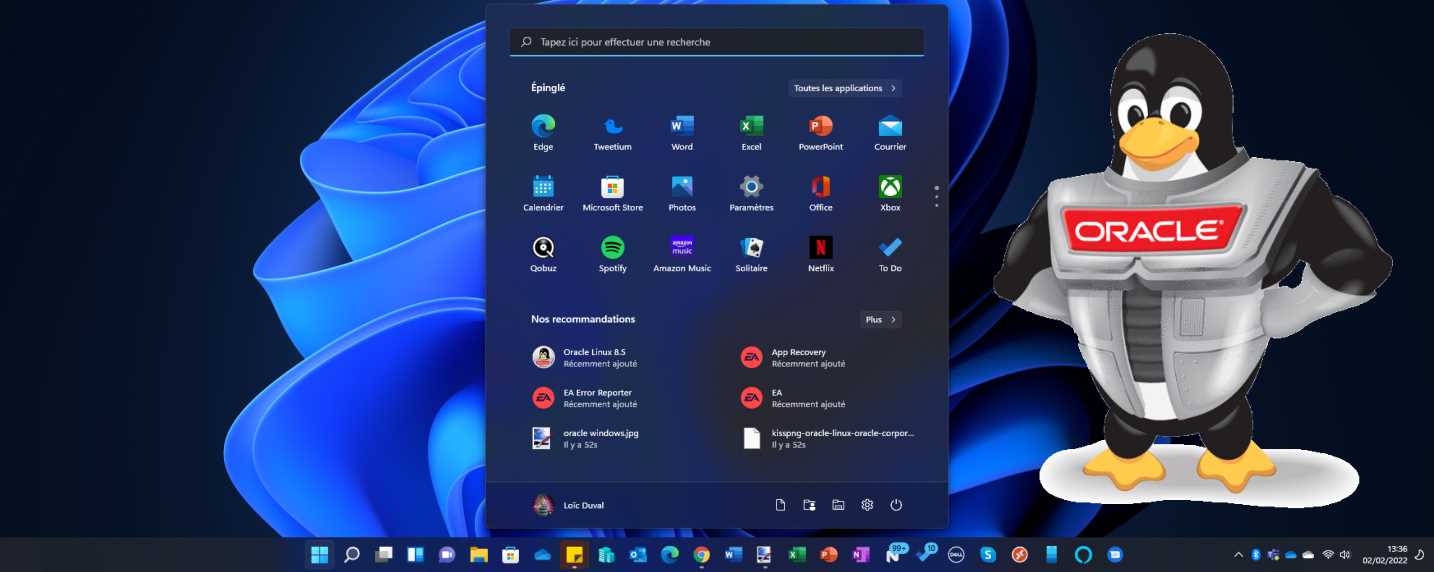Open the Calendrier app

[x=543, y=194]
